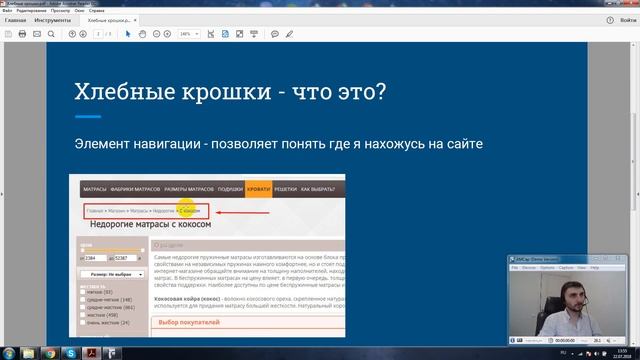This screenshot has width=640, height=360.
Task: Open the Файл menu
Action: [x=7, y=11]
